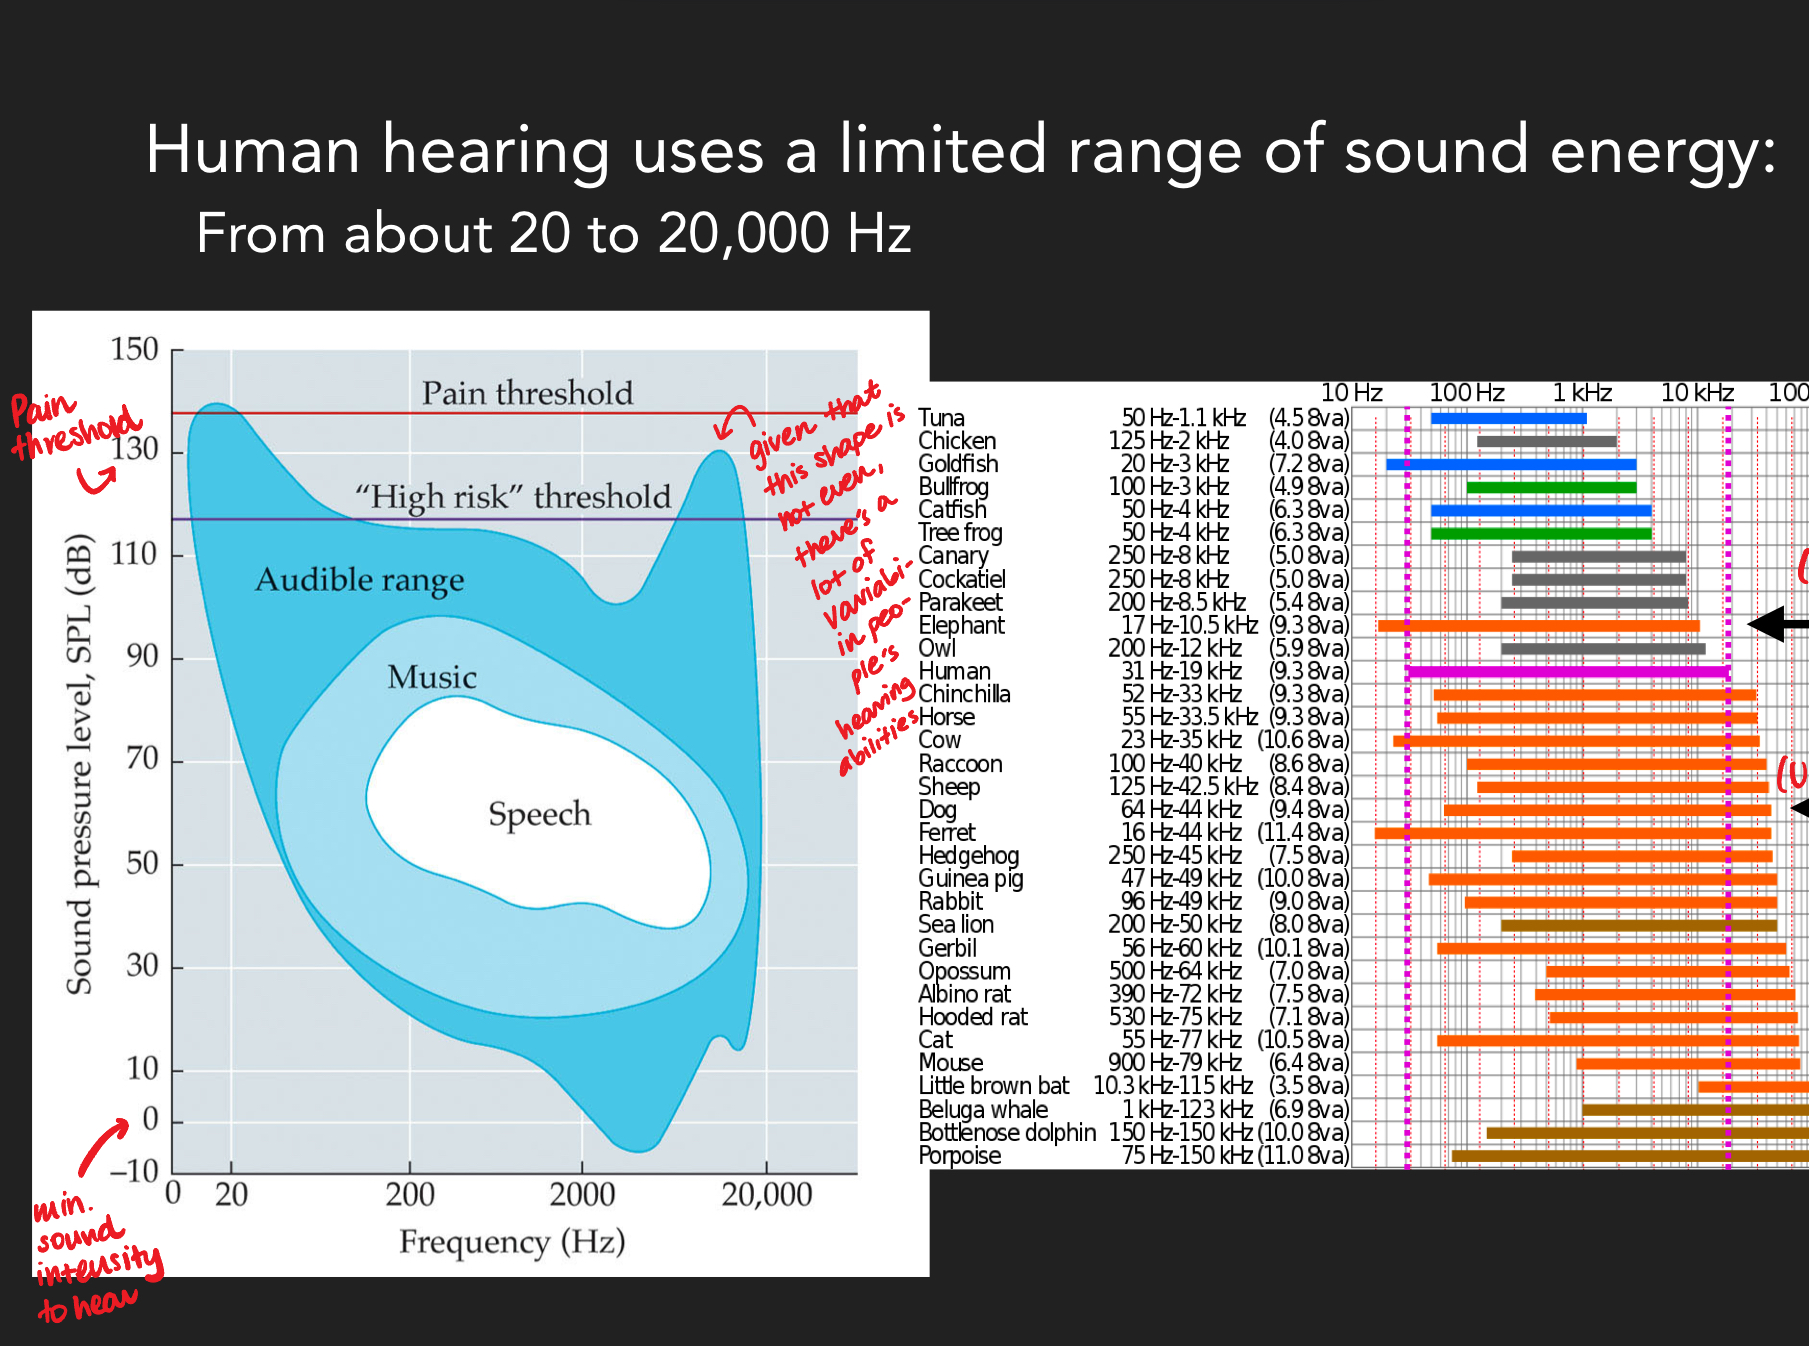
Task: Click the orange Elephant hearing range bar
Action: click(x=1540, y=625)
